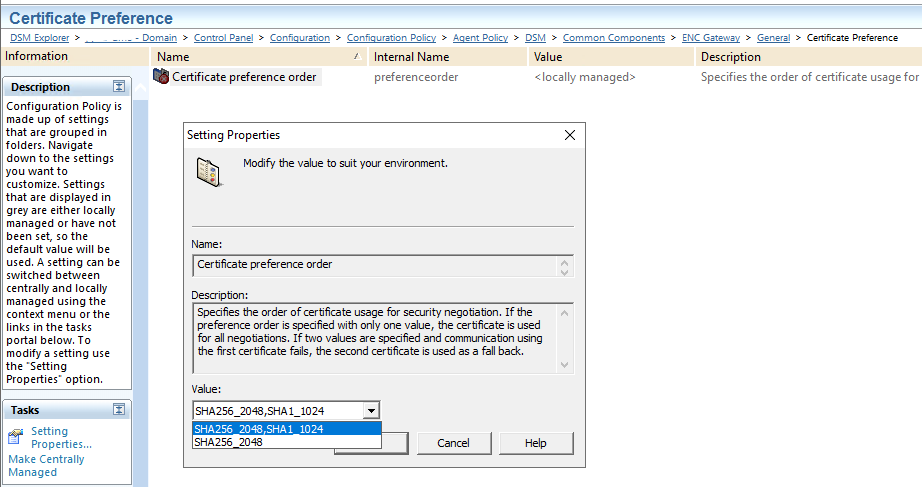Choose SHA256_2048 only option
The image size is (922, 487).
tap(287, 442)
